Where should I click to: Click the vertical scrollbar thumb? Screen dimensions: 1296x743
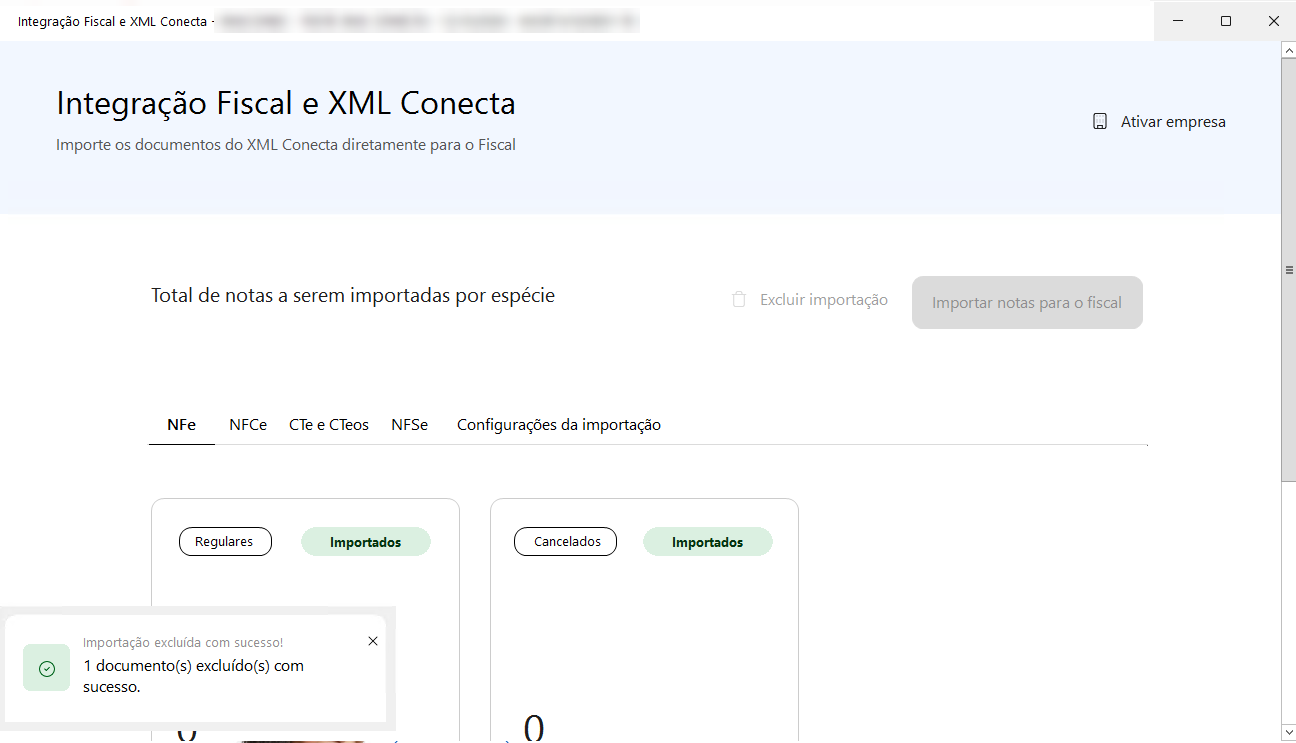click(x=1288, y=269)
